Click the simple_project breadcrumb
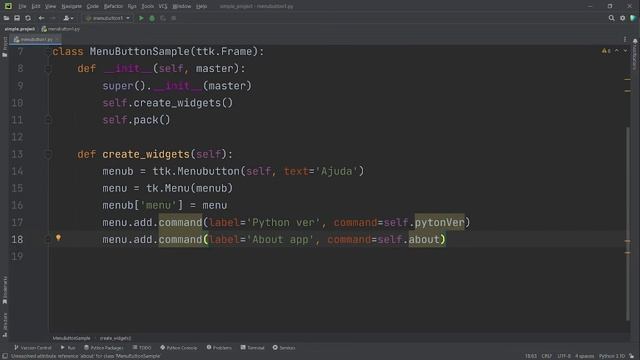 20,29
